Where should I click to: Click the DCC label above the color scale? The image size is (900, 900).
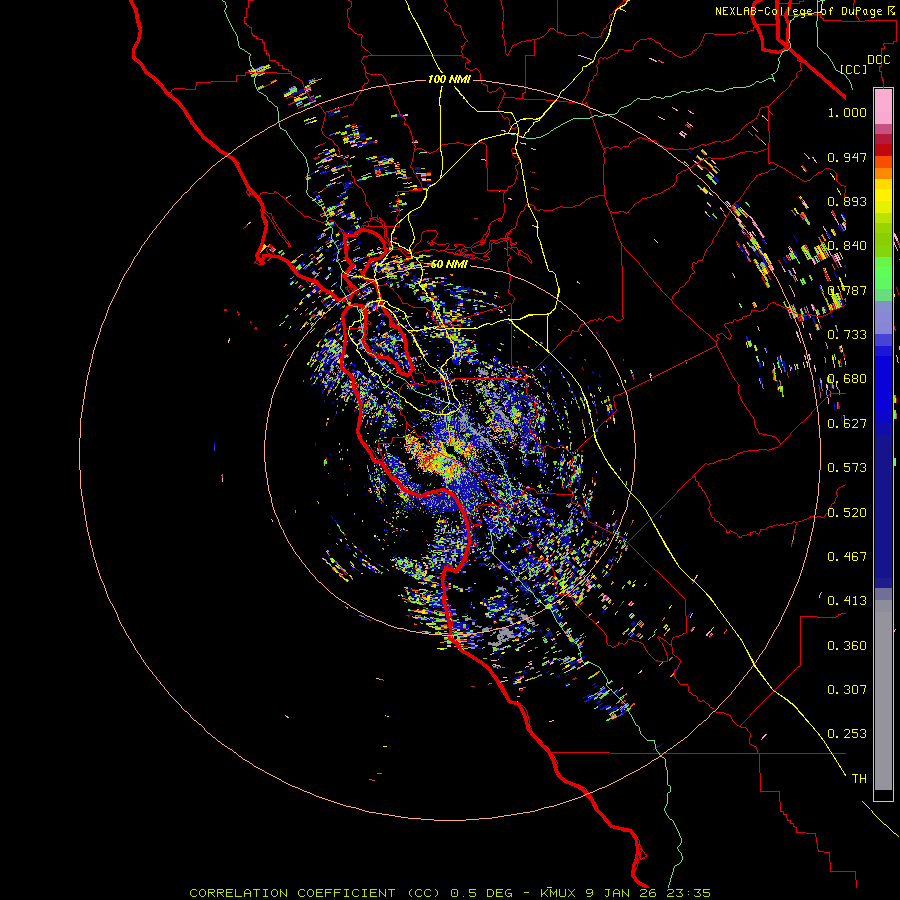coord(878,60)
